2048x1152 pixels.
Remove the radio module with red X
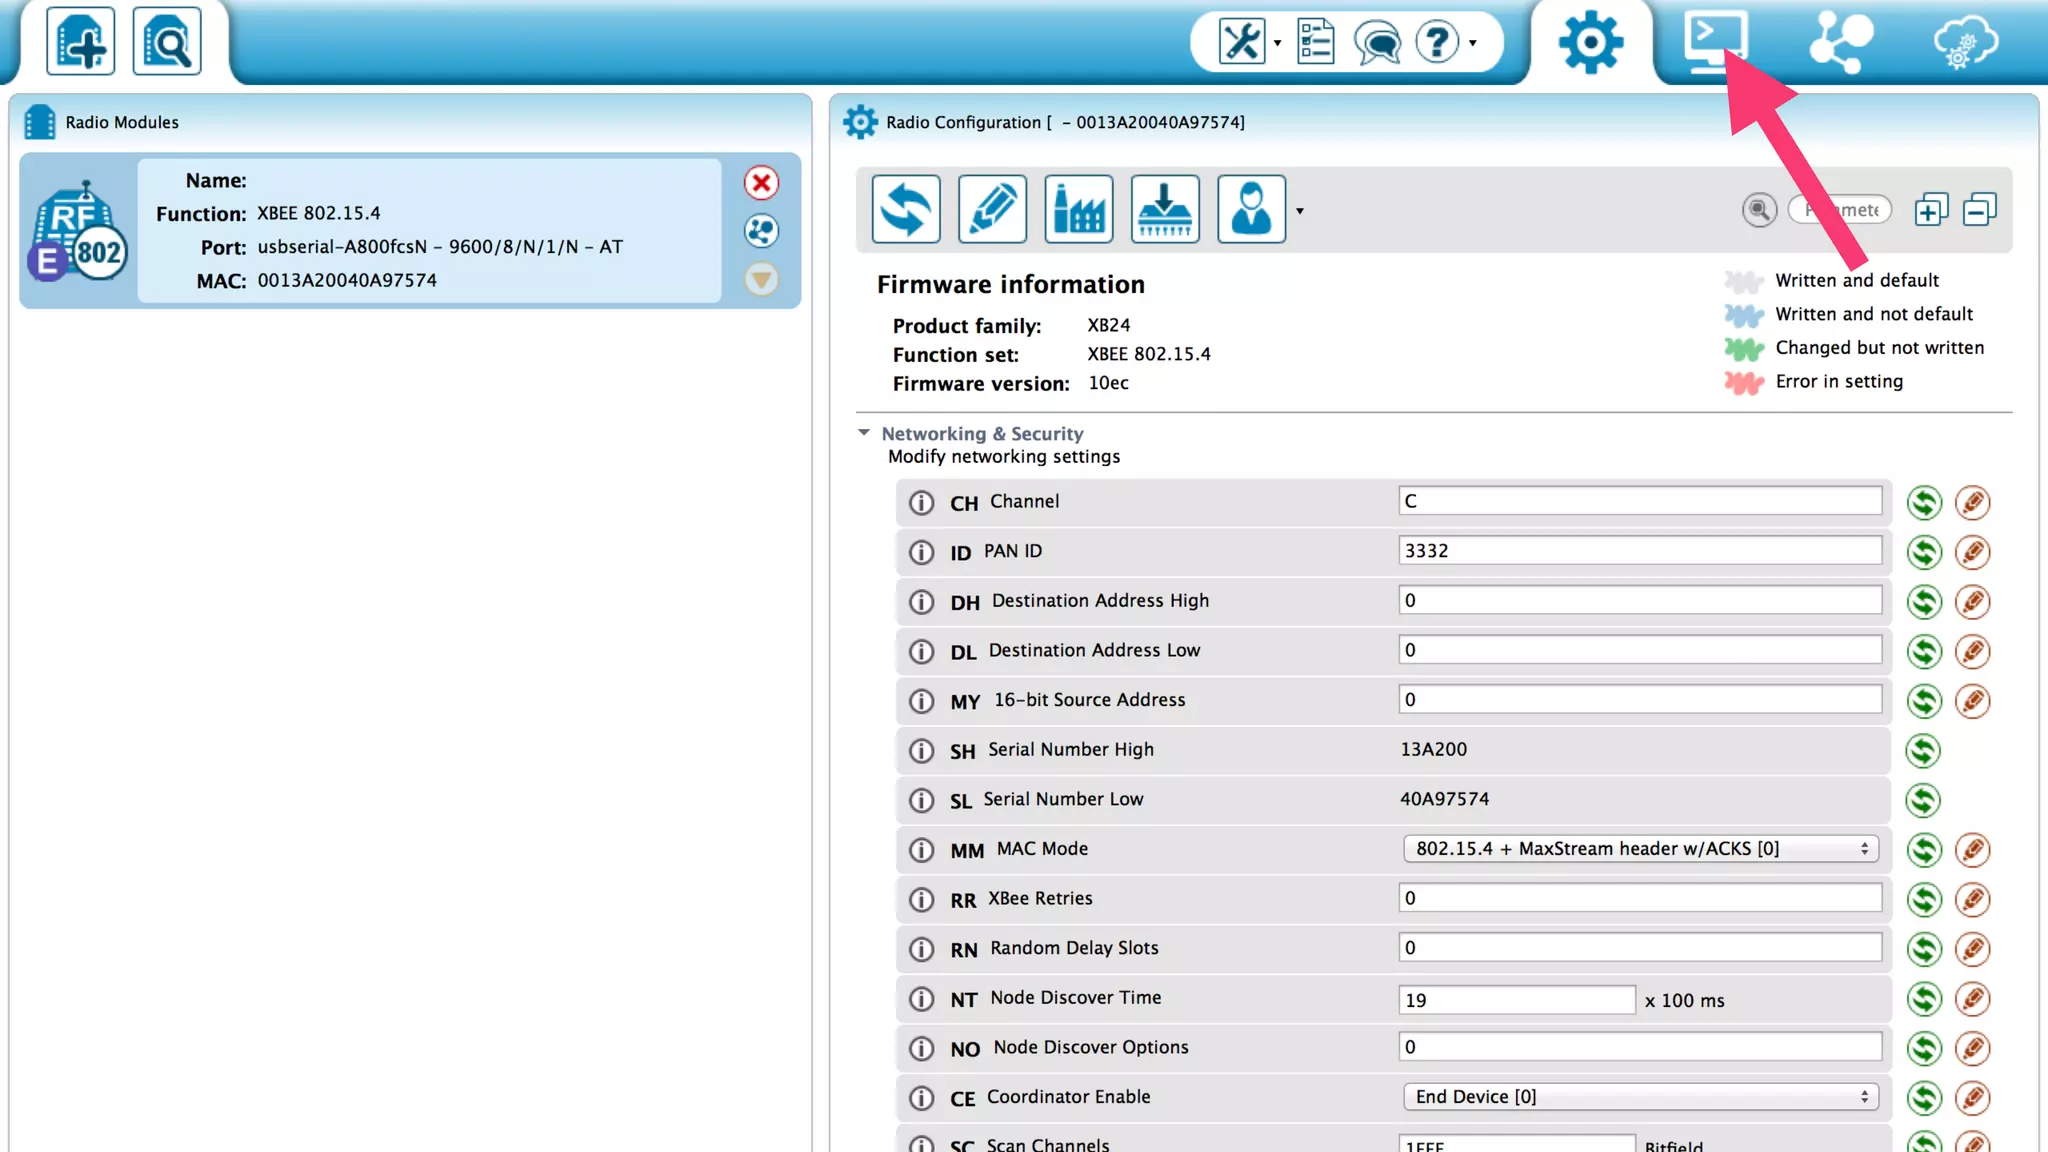[x=761, y=183]
